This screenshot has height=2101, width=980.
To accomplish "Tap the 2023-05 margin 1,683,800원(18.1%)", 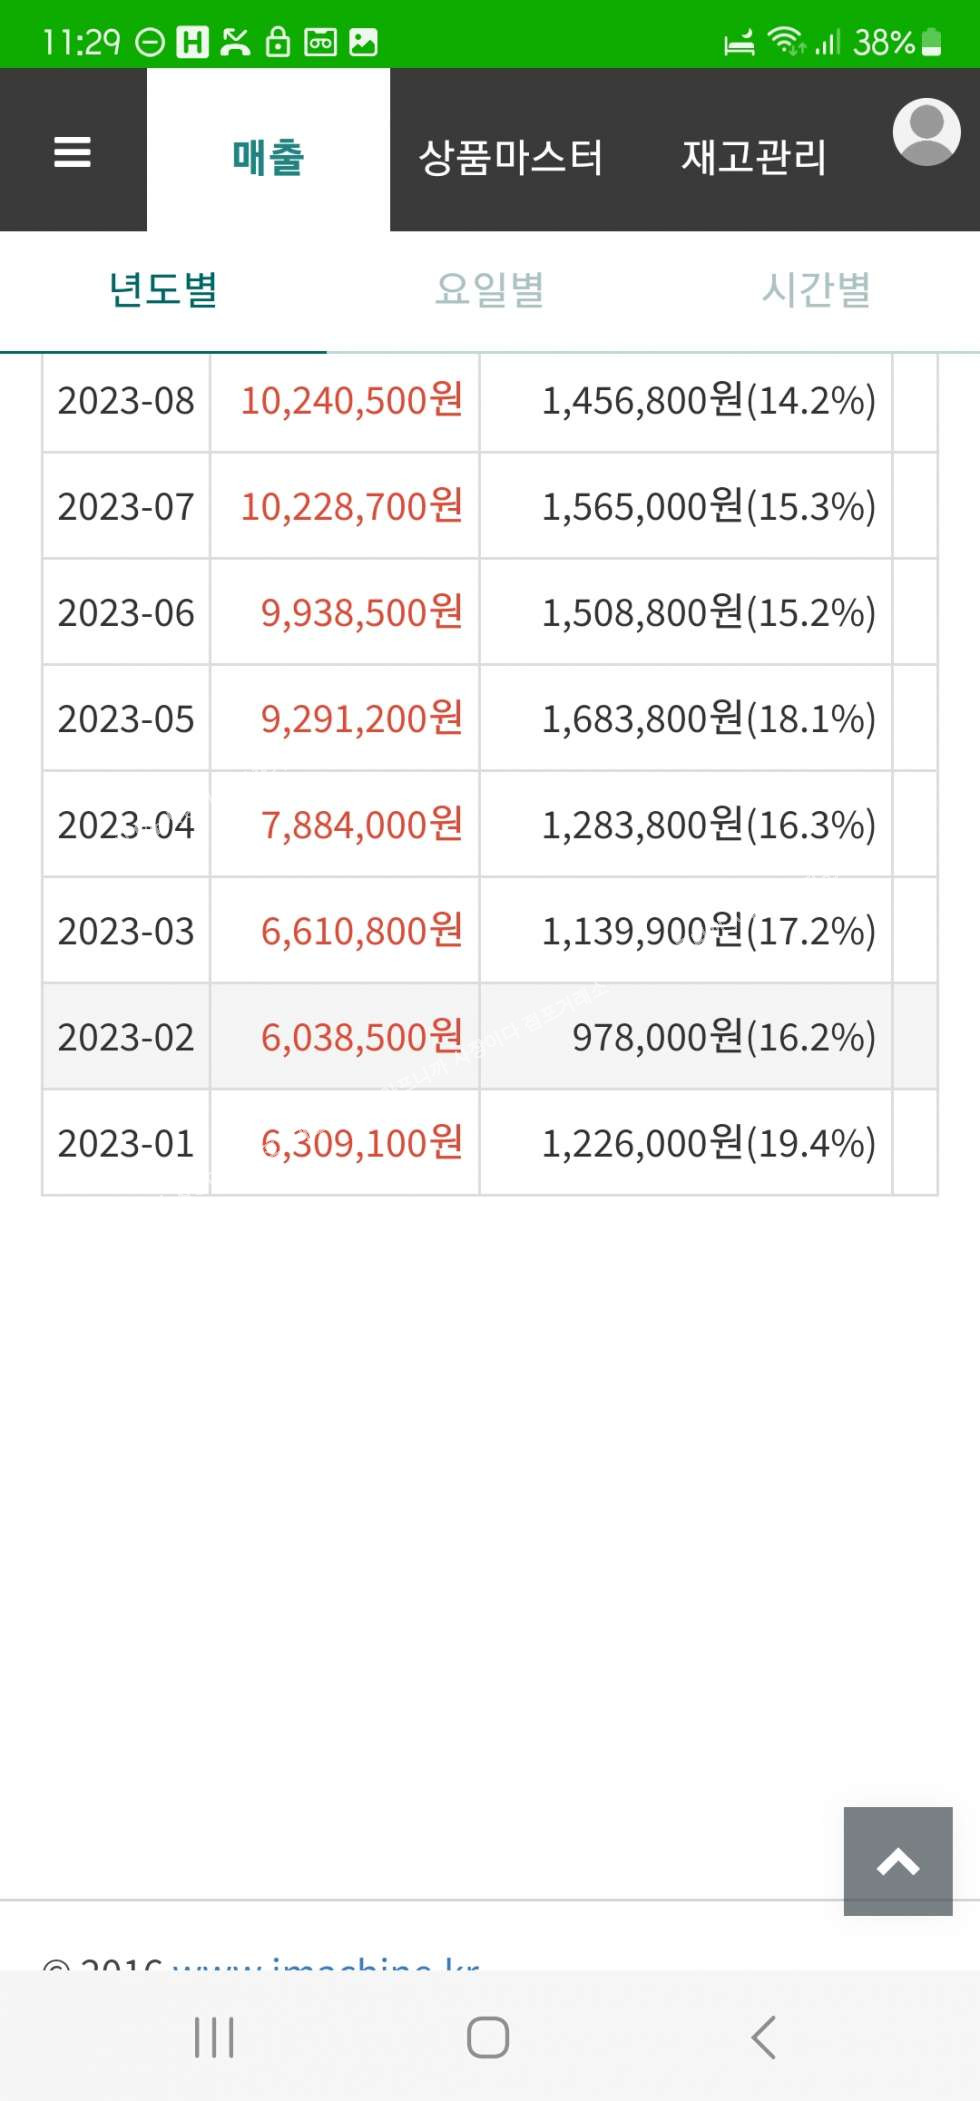I will click(x=708, y=719).
